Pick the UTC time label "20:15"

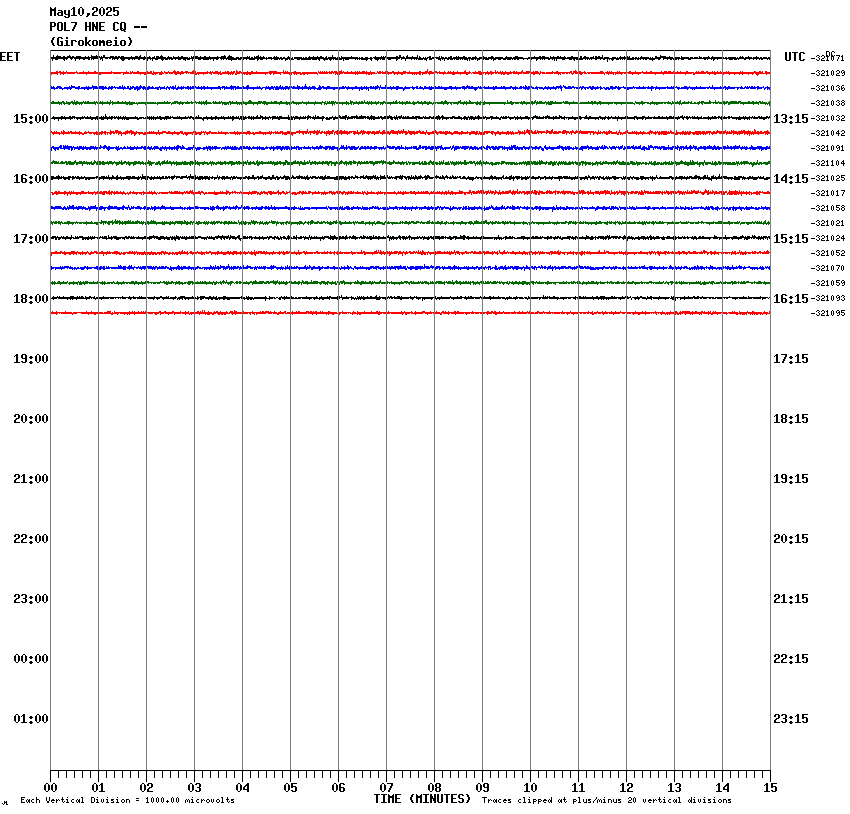coord(790,539)
